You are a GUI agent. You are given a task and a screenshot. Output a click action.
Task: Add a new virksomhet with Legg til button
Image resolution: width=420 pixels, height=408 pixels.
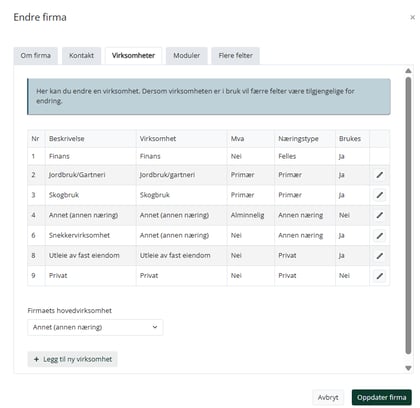point(72,359)
